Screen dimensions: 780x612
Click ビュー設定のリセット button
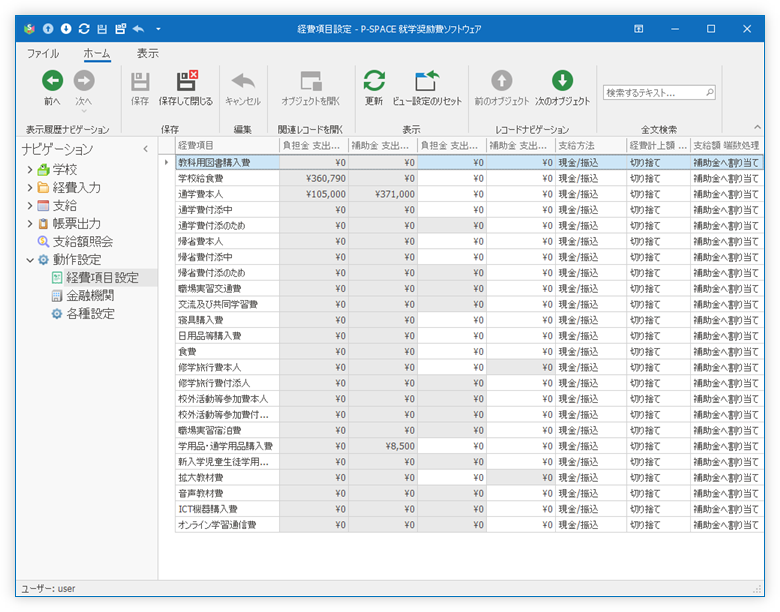427,89
